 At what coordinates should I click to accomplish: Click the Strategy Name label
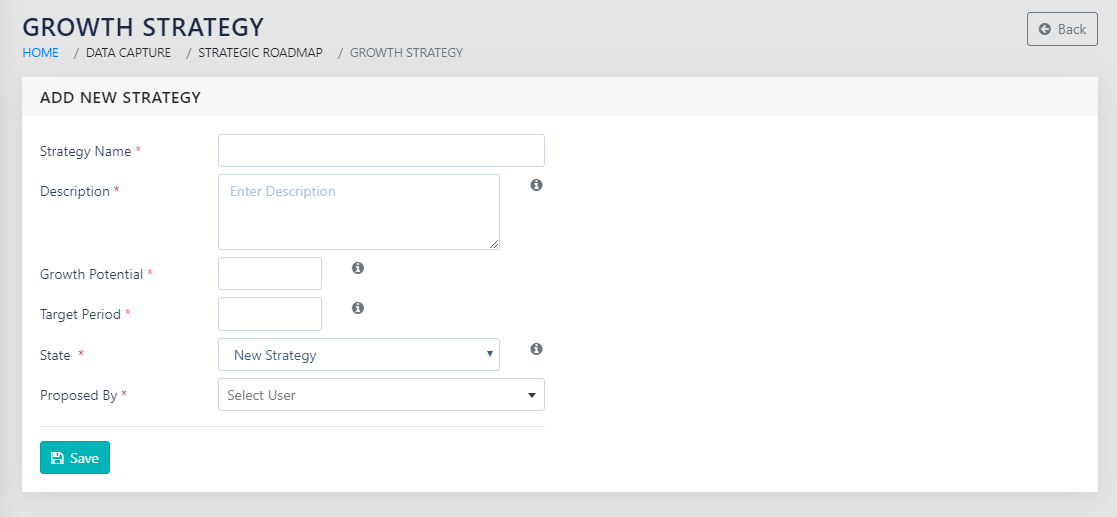tap(85, 152)
